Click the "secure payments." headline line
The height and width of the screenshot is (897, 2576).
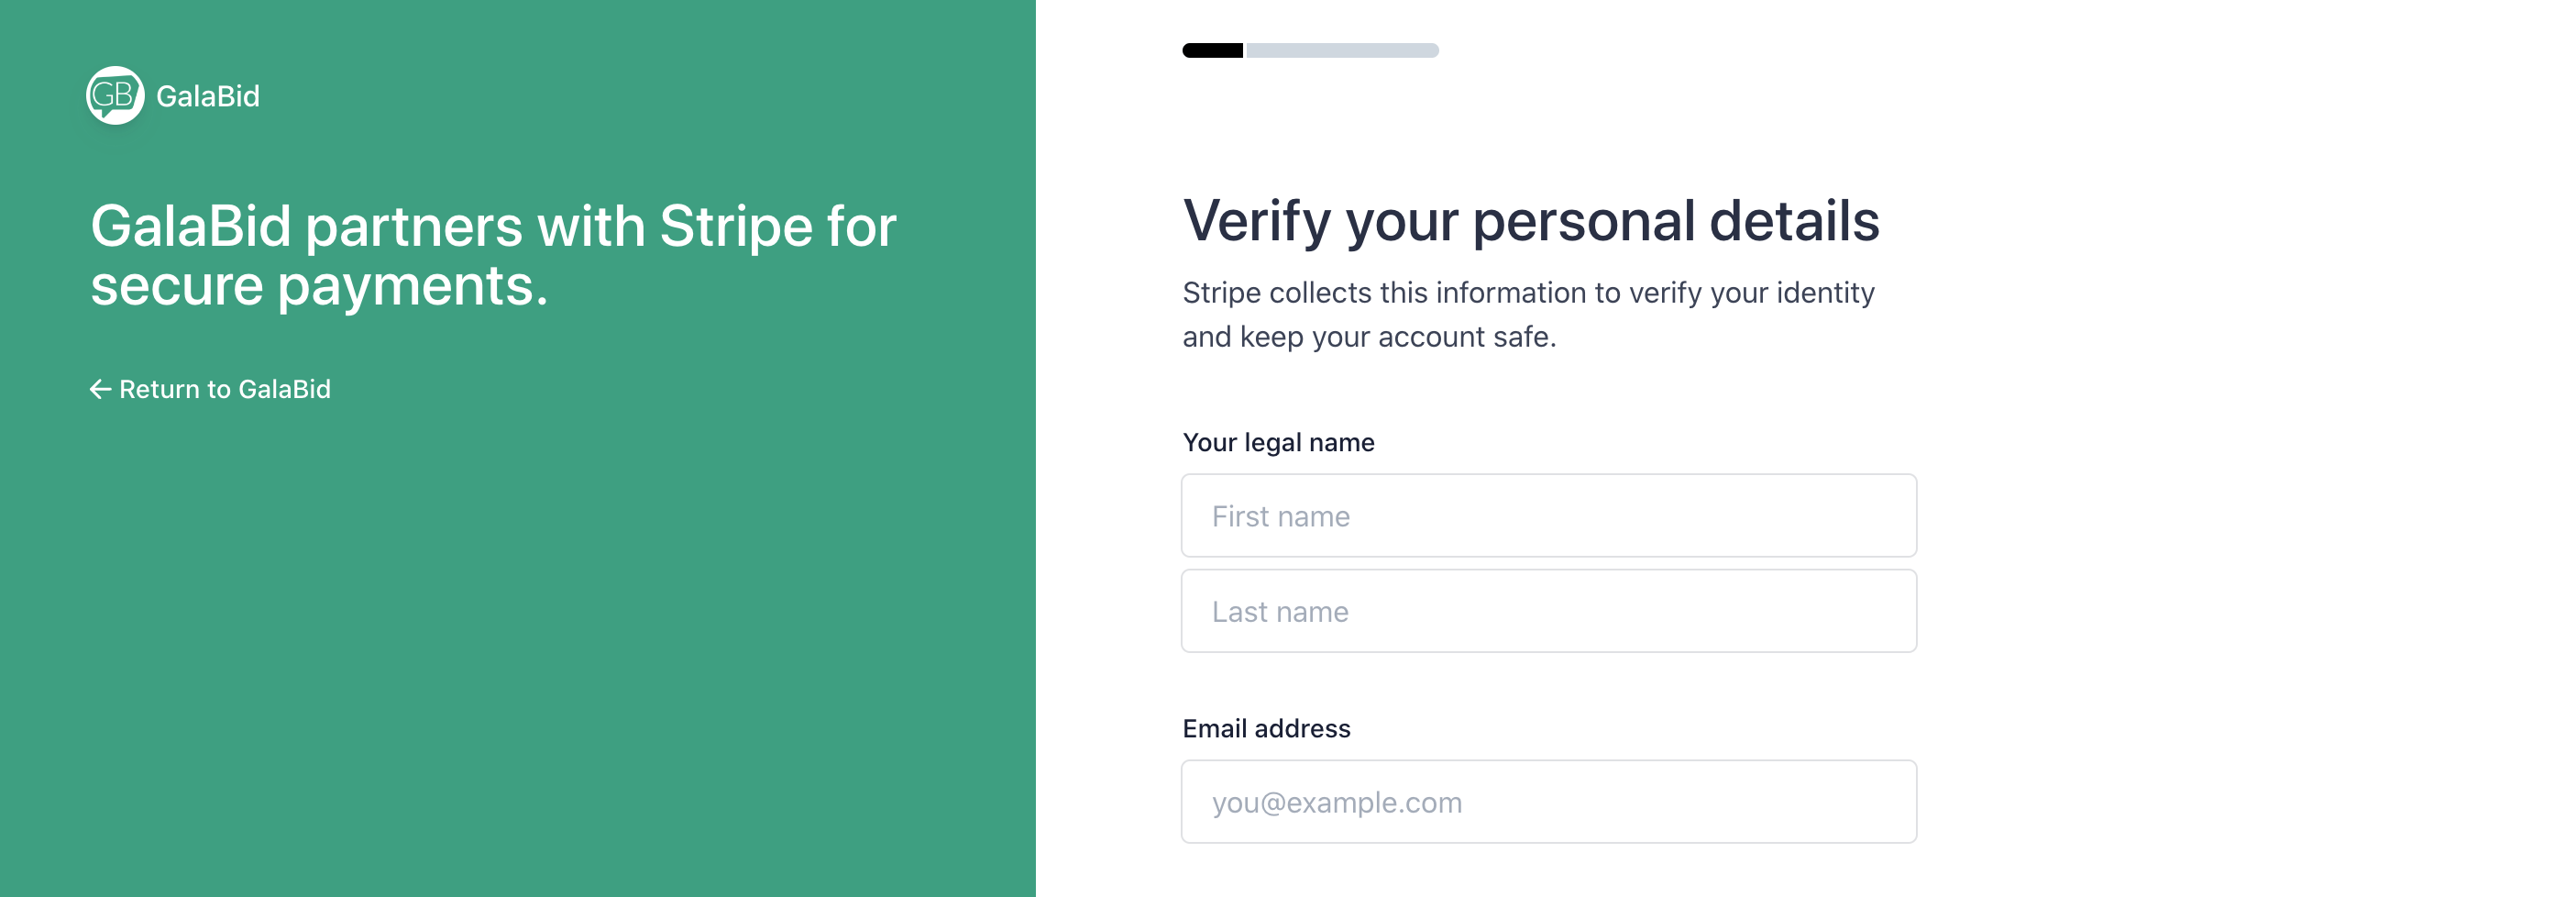point(319,286)
